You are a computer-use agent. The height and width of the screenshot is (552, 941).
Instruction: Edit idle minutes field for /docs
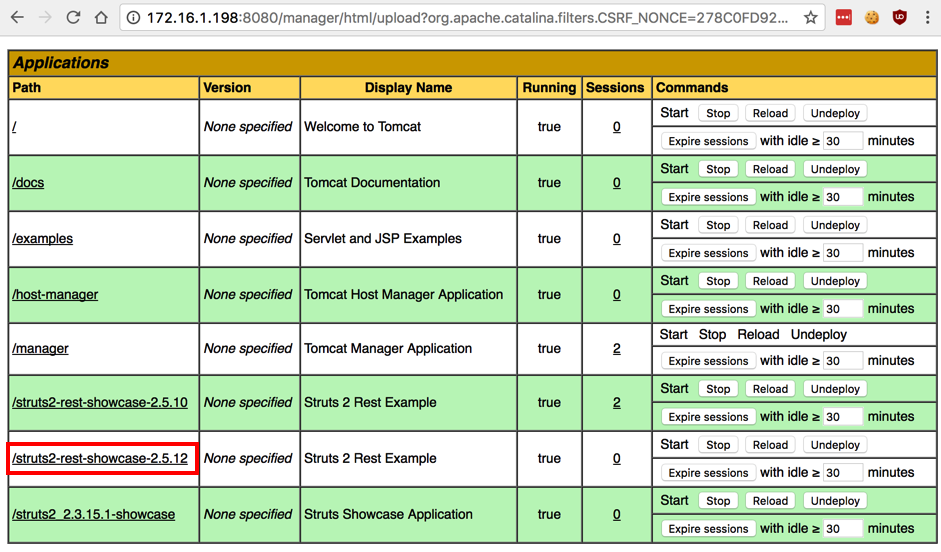click(843, 197)
